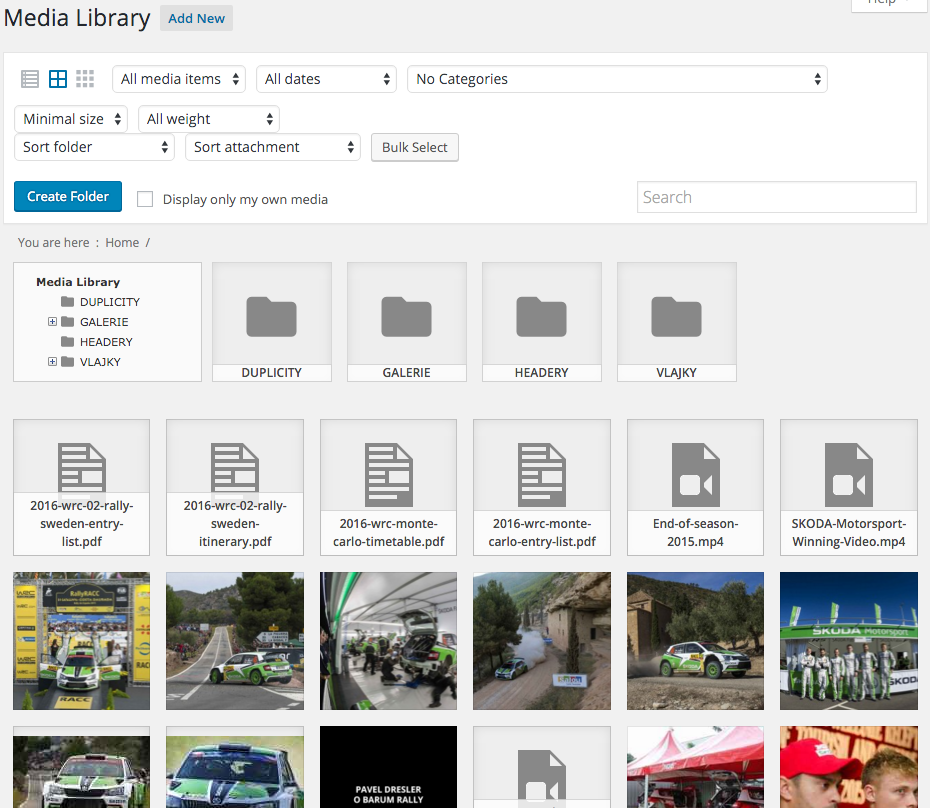The width and height of the screenshot is (930, 808).
Task: Switch to list view mode
Action: tap(30, 79)
